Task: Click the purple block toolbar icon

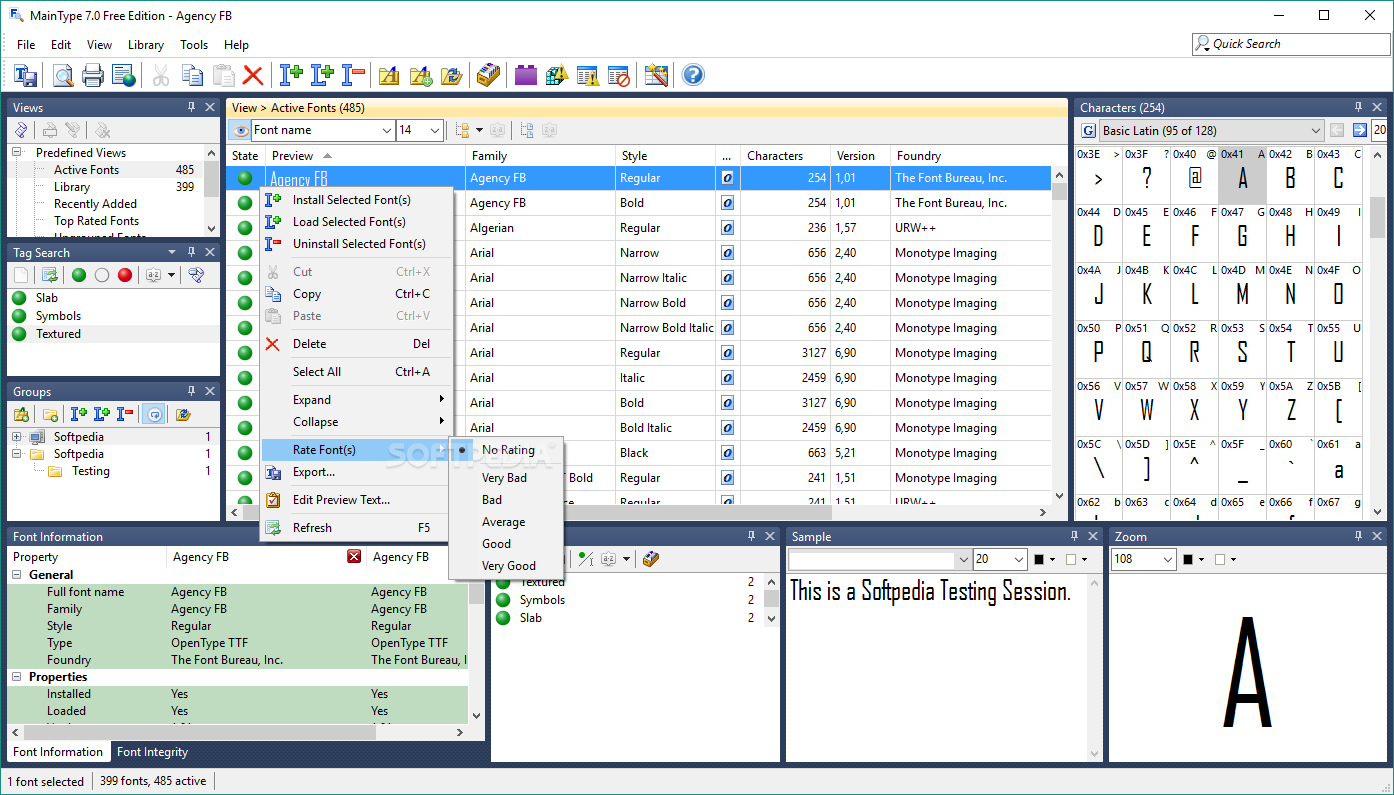Action: click(x=526, y=75)
